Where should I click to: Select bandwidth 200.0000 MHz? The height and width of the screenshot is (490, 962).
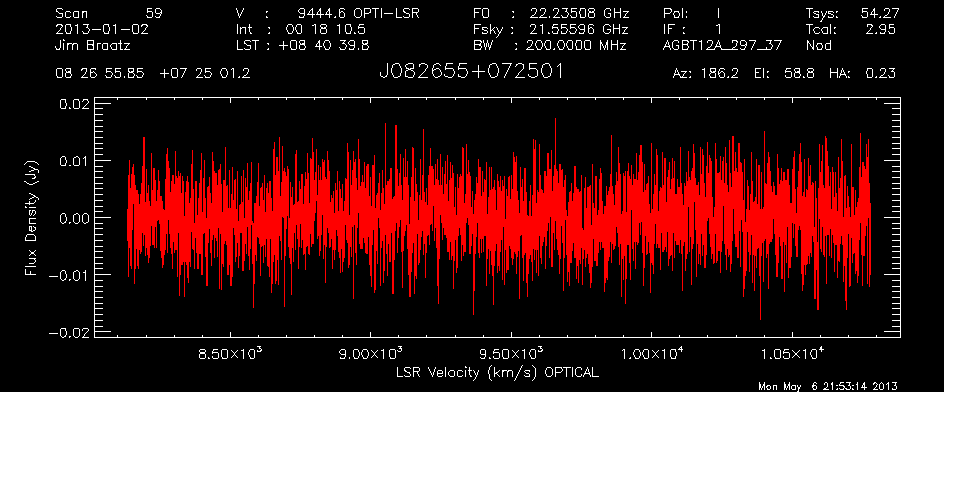pos(576,45)
